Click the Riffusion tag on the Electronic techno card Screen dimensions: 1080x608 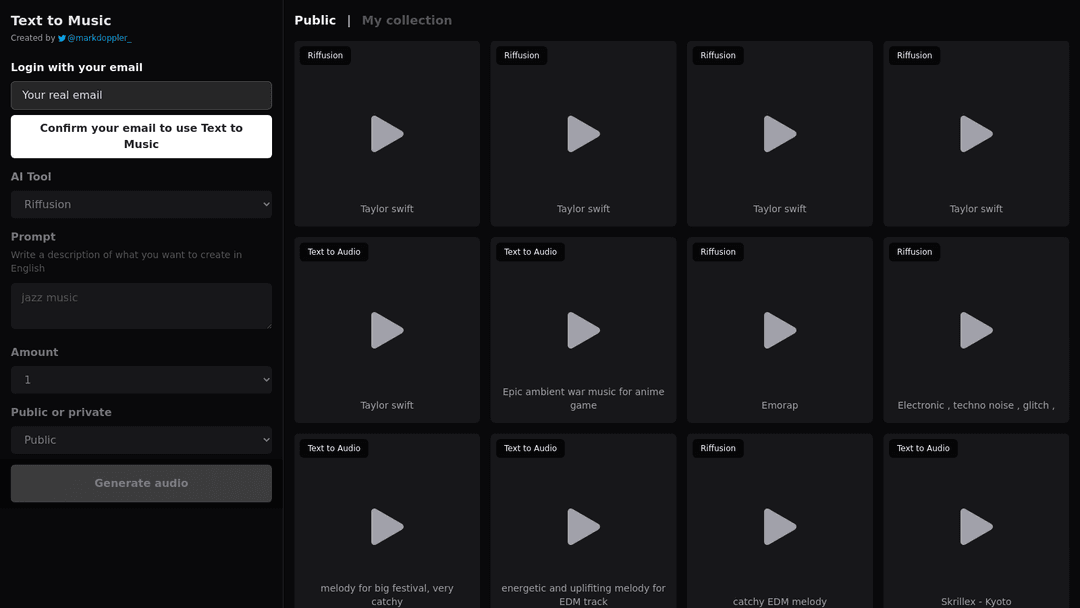click(914, 252)
